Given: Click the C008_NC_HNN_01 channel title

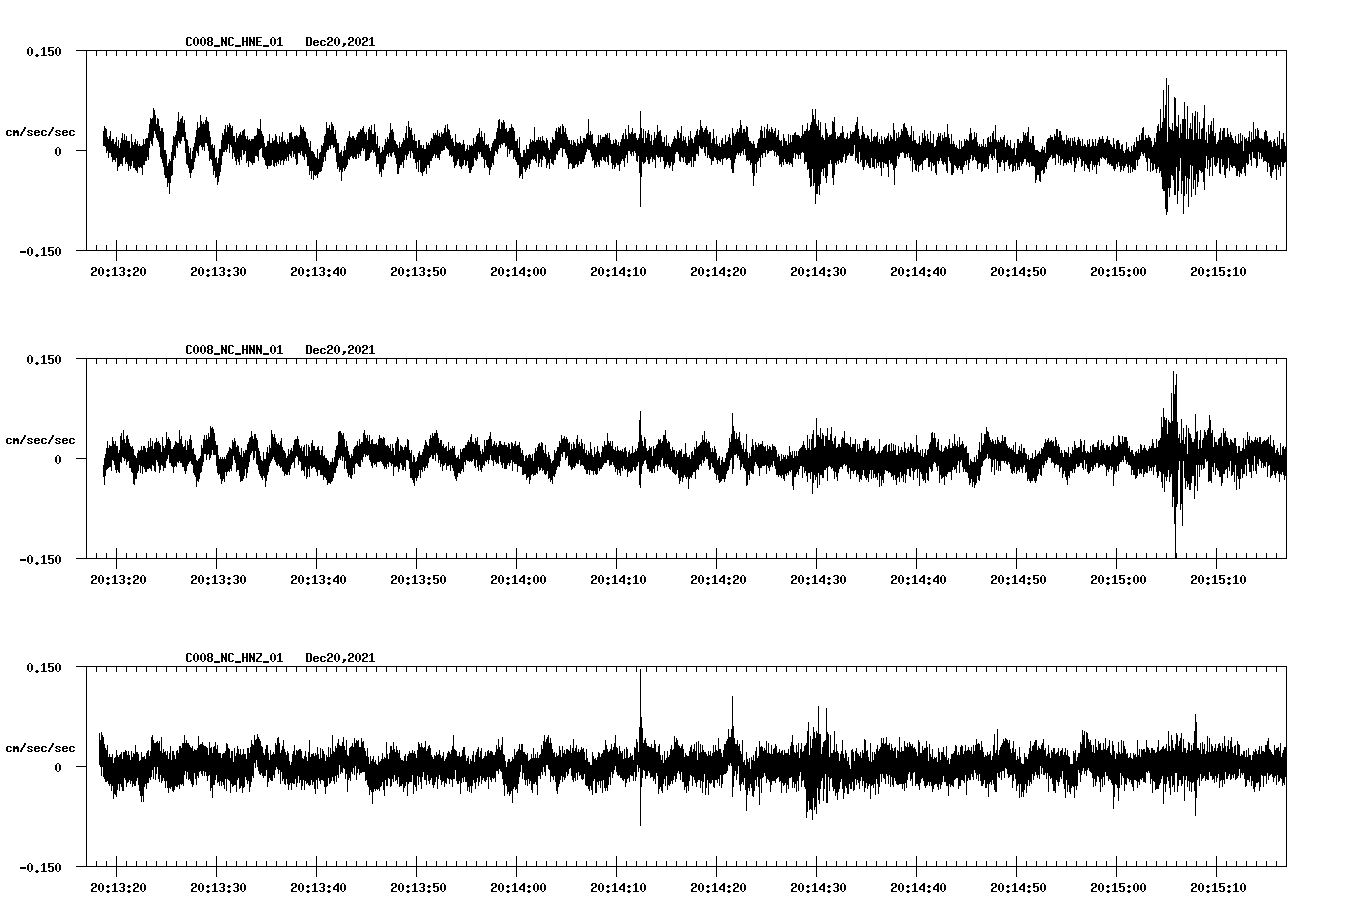Looking at the screenshot, I should point(234,350).
